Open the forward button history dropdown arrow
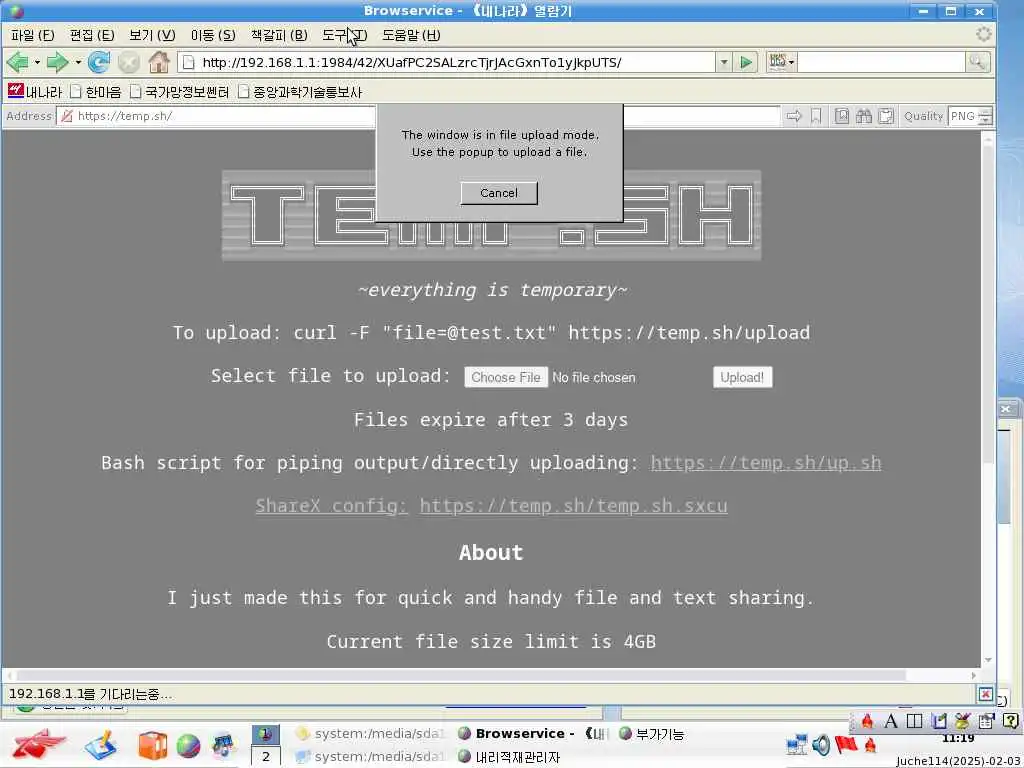 click(x=78, y=63)
